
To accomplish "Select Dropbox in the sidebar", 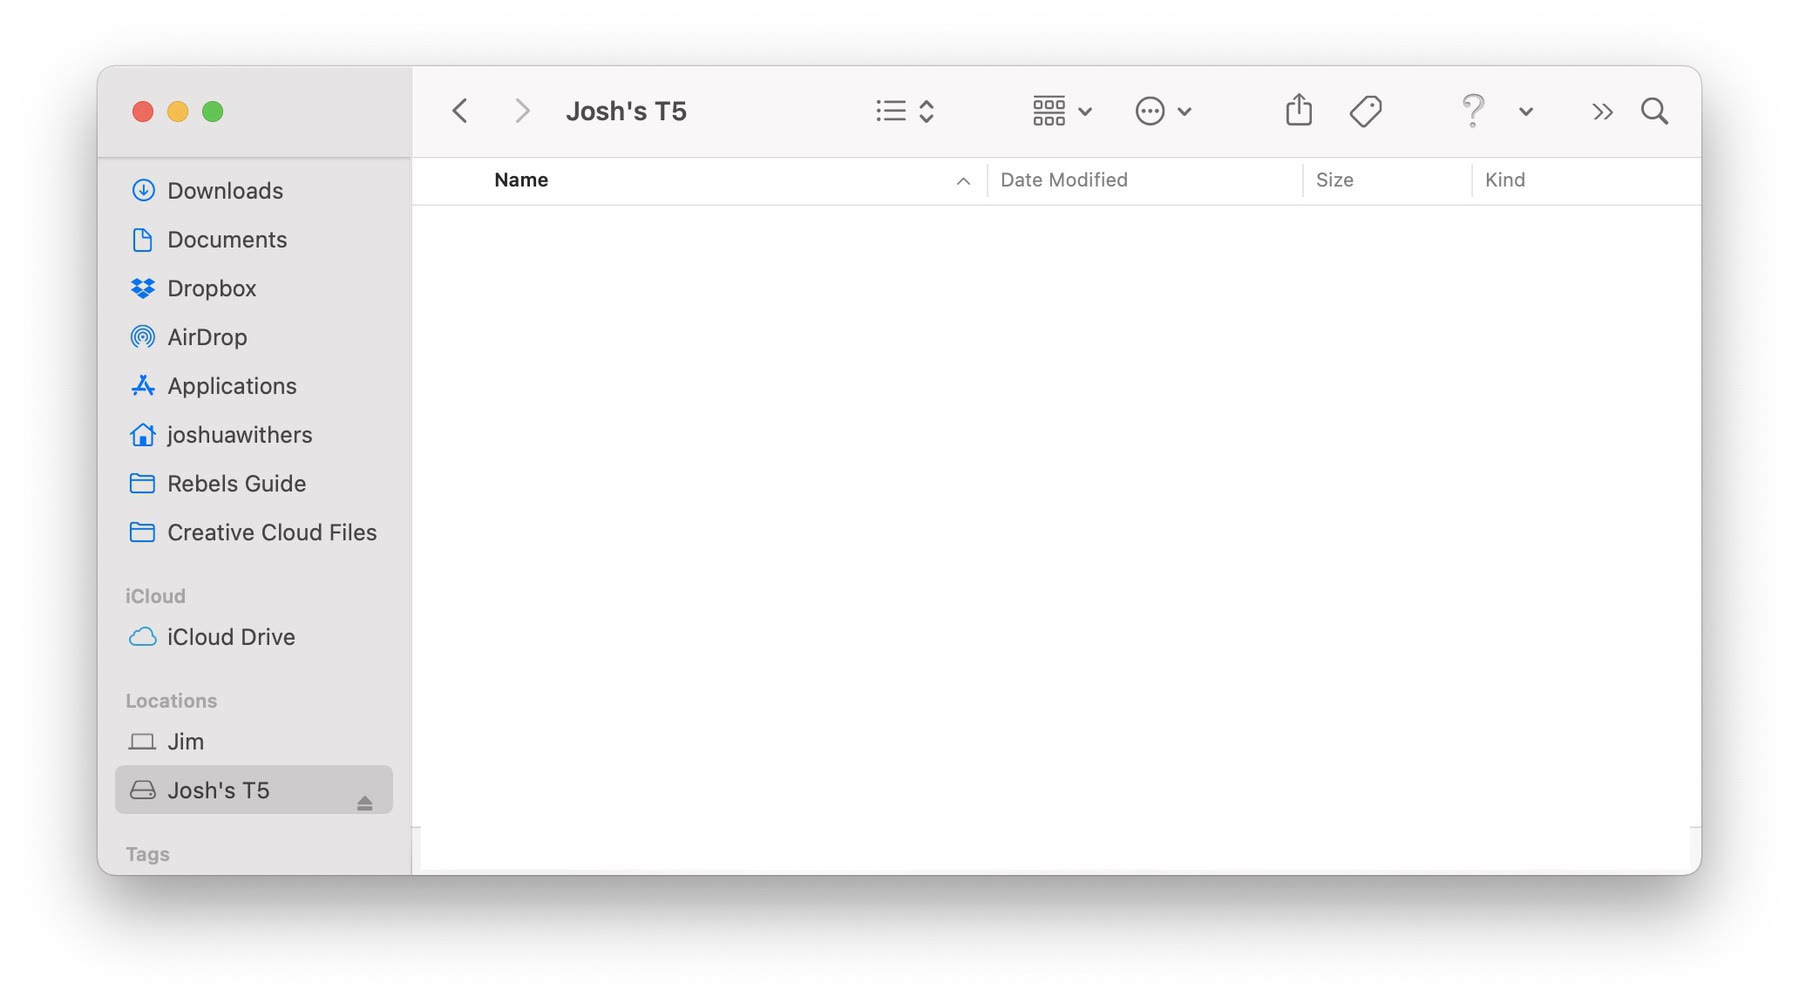I will click(x=211, y=288).
